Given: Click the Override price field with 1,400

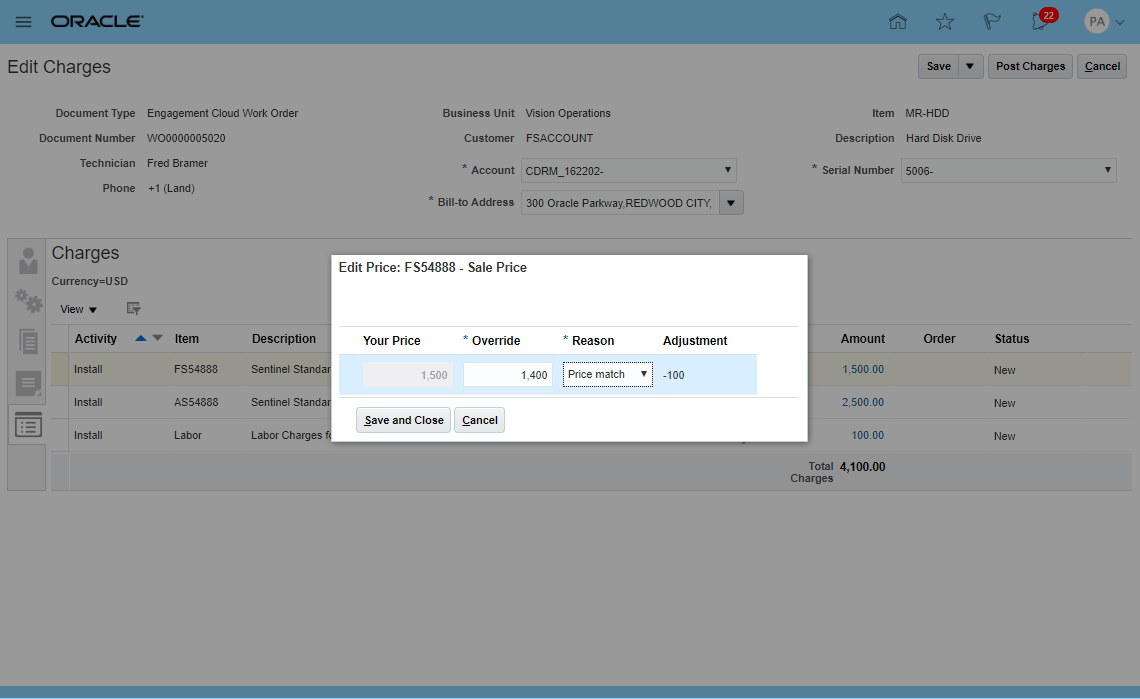Looking at the screenshot, I should click(x=507, y=375).
